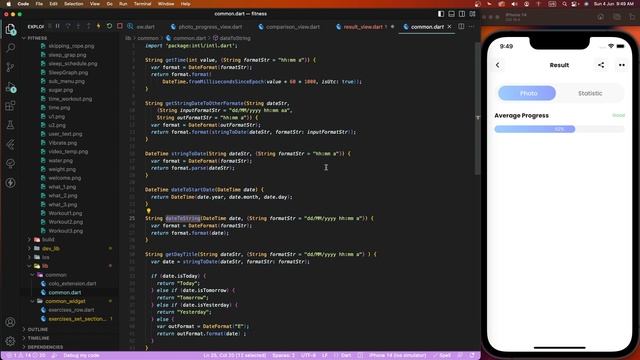This screenshot has height=360, width=640.
Task: Expand the OUTLINE section
Action: tap(38, 329)
